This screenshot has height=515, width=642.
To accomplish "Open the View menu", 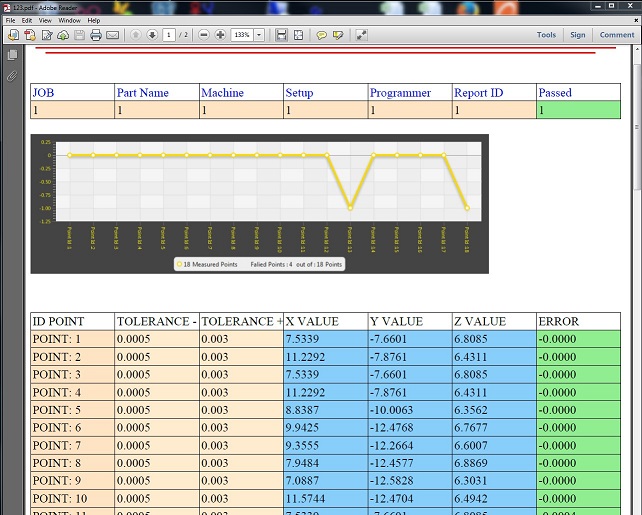I will point(45,20).
